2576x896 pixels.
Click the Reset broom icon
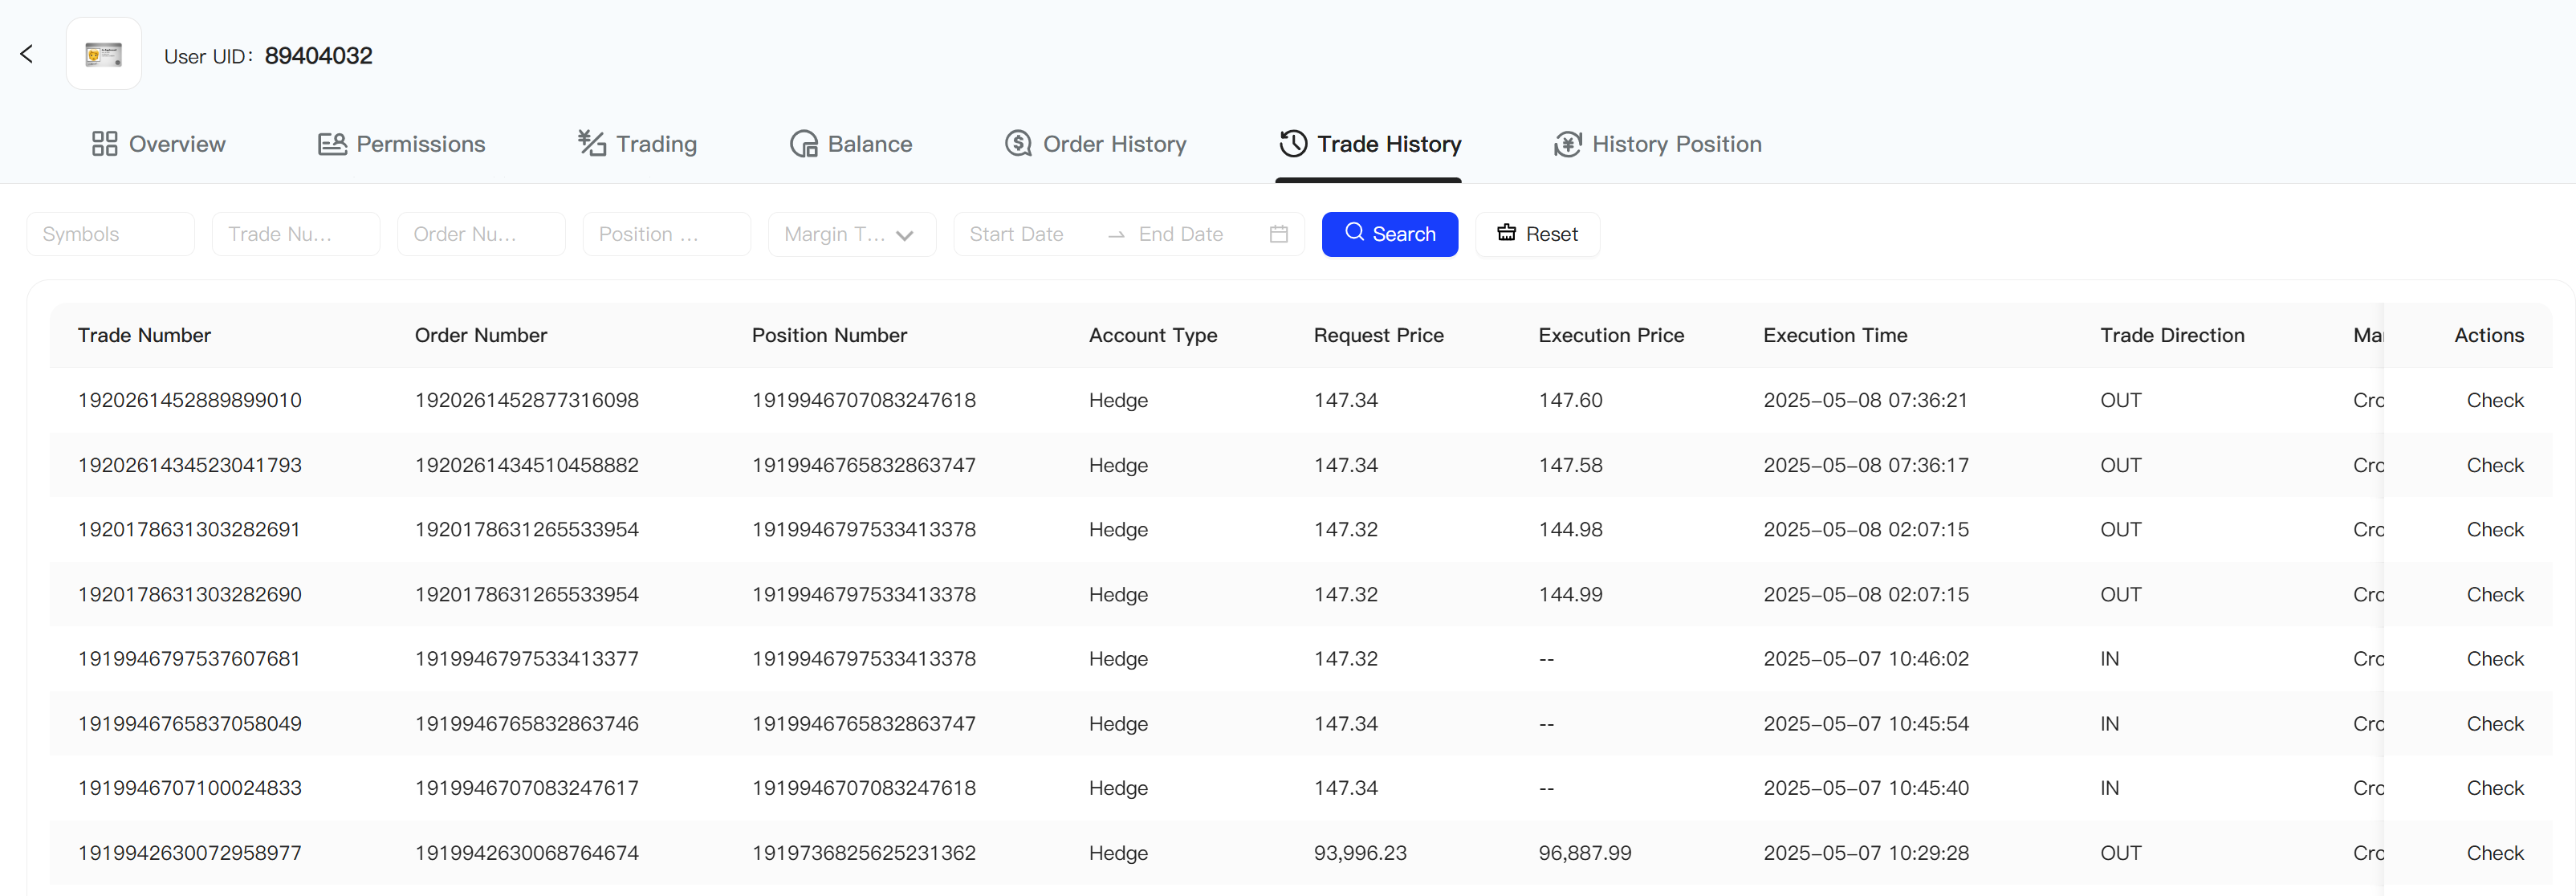tap(1506, 233)
